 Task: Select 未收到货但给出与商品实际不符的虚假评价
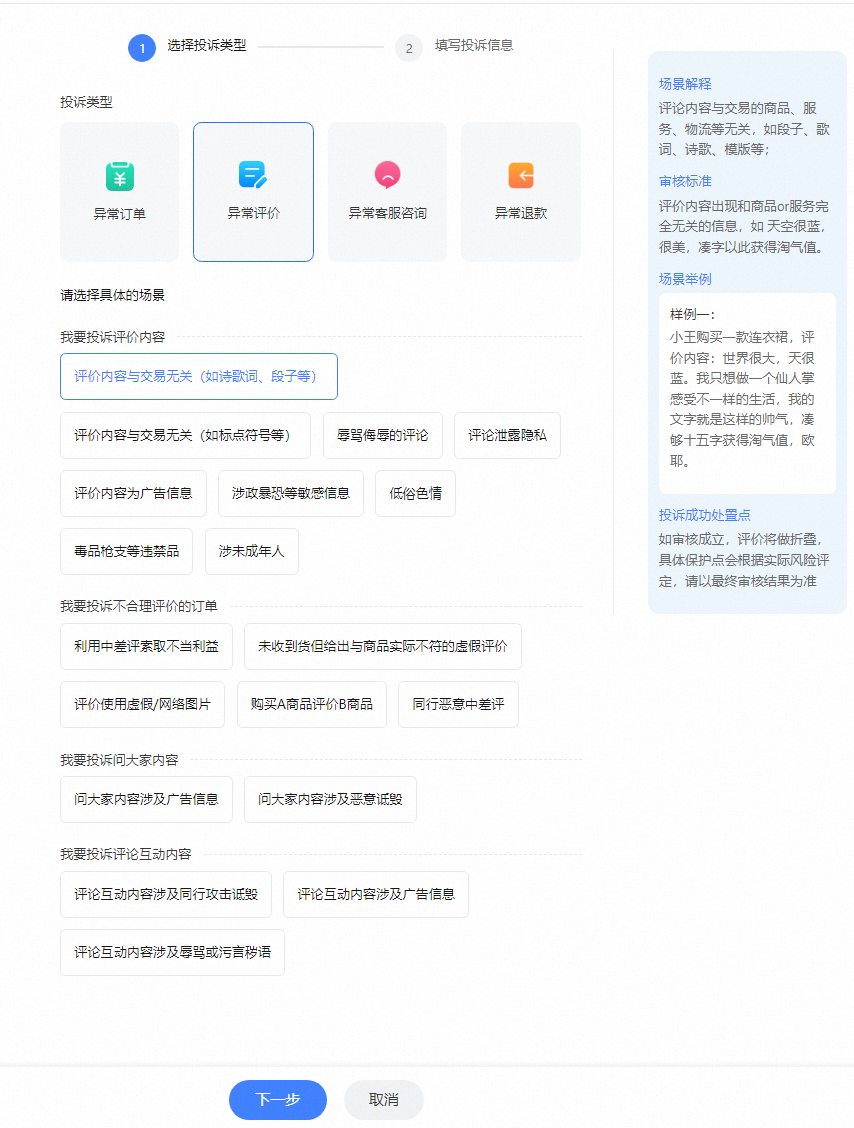click(x=383, y=646)
